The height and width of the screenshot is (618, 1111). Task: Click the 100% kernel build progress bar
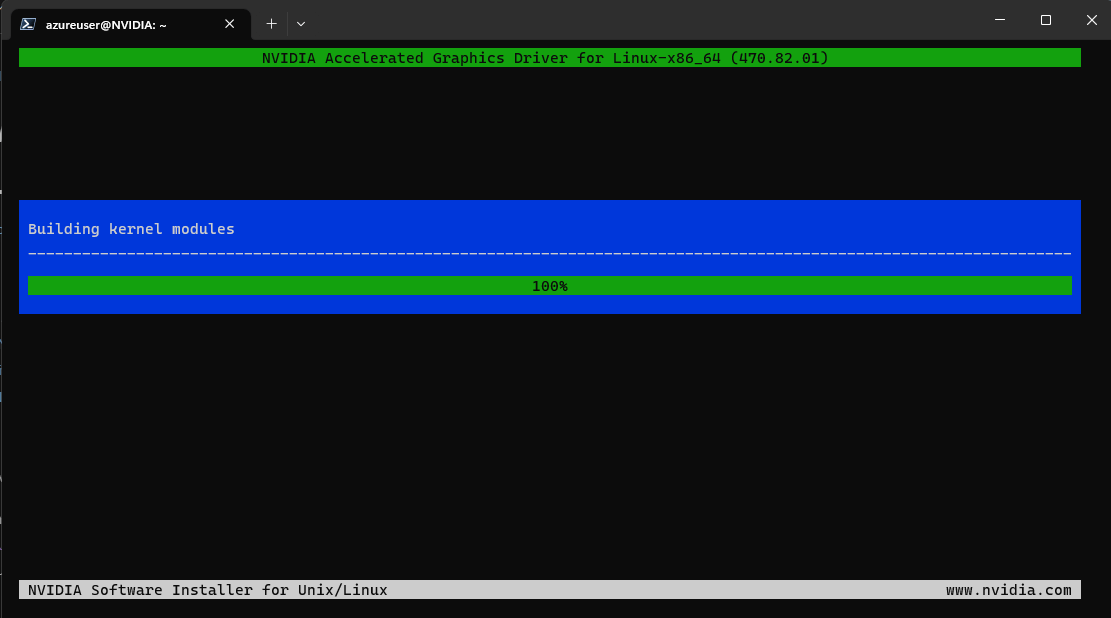(550, 286)
